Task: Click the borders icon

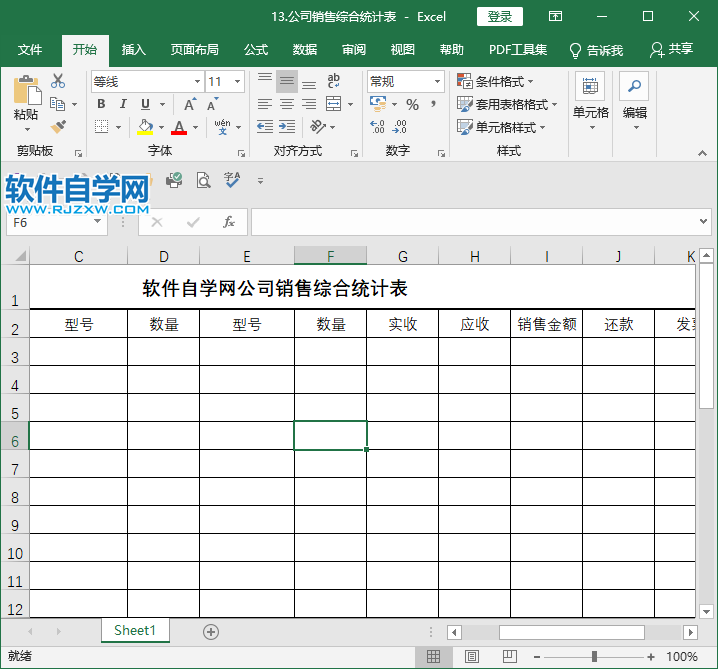Action: tap(102, 127)
